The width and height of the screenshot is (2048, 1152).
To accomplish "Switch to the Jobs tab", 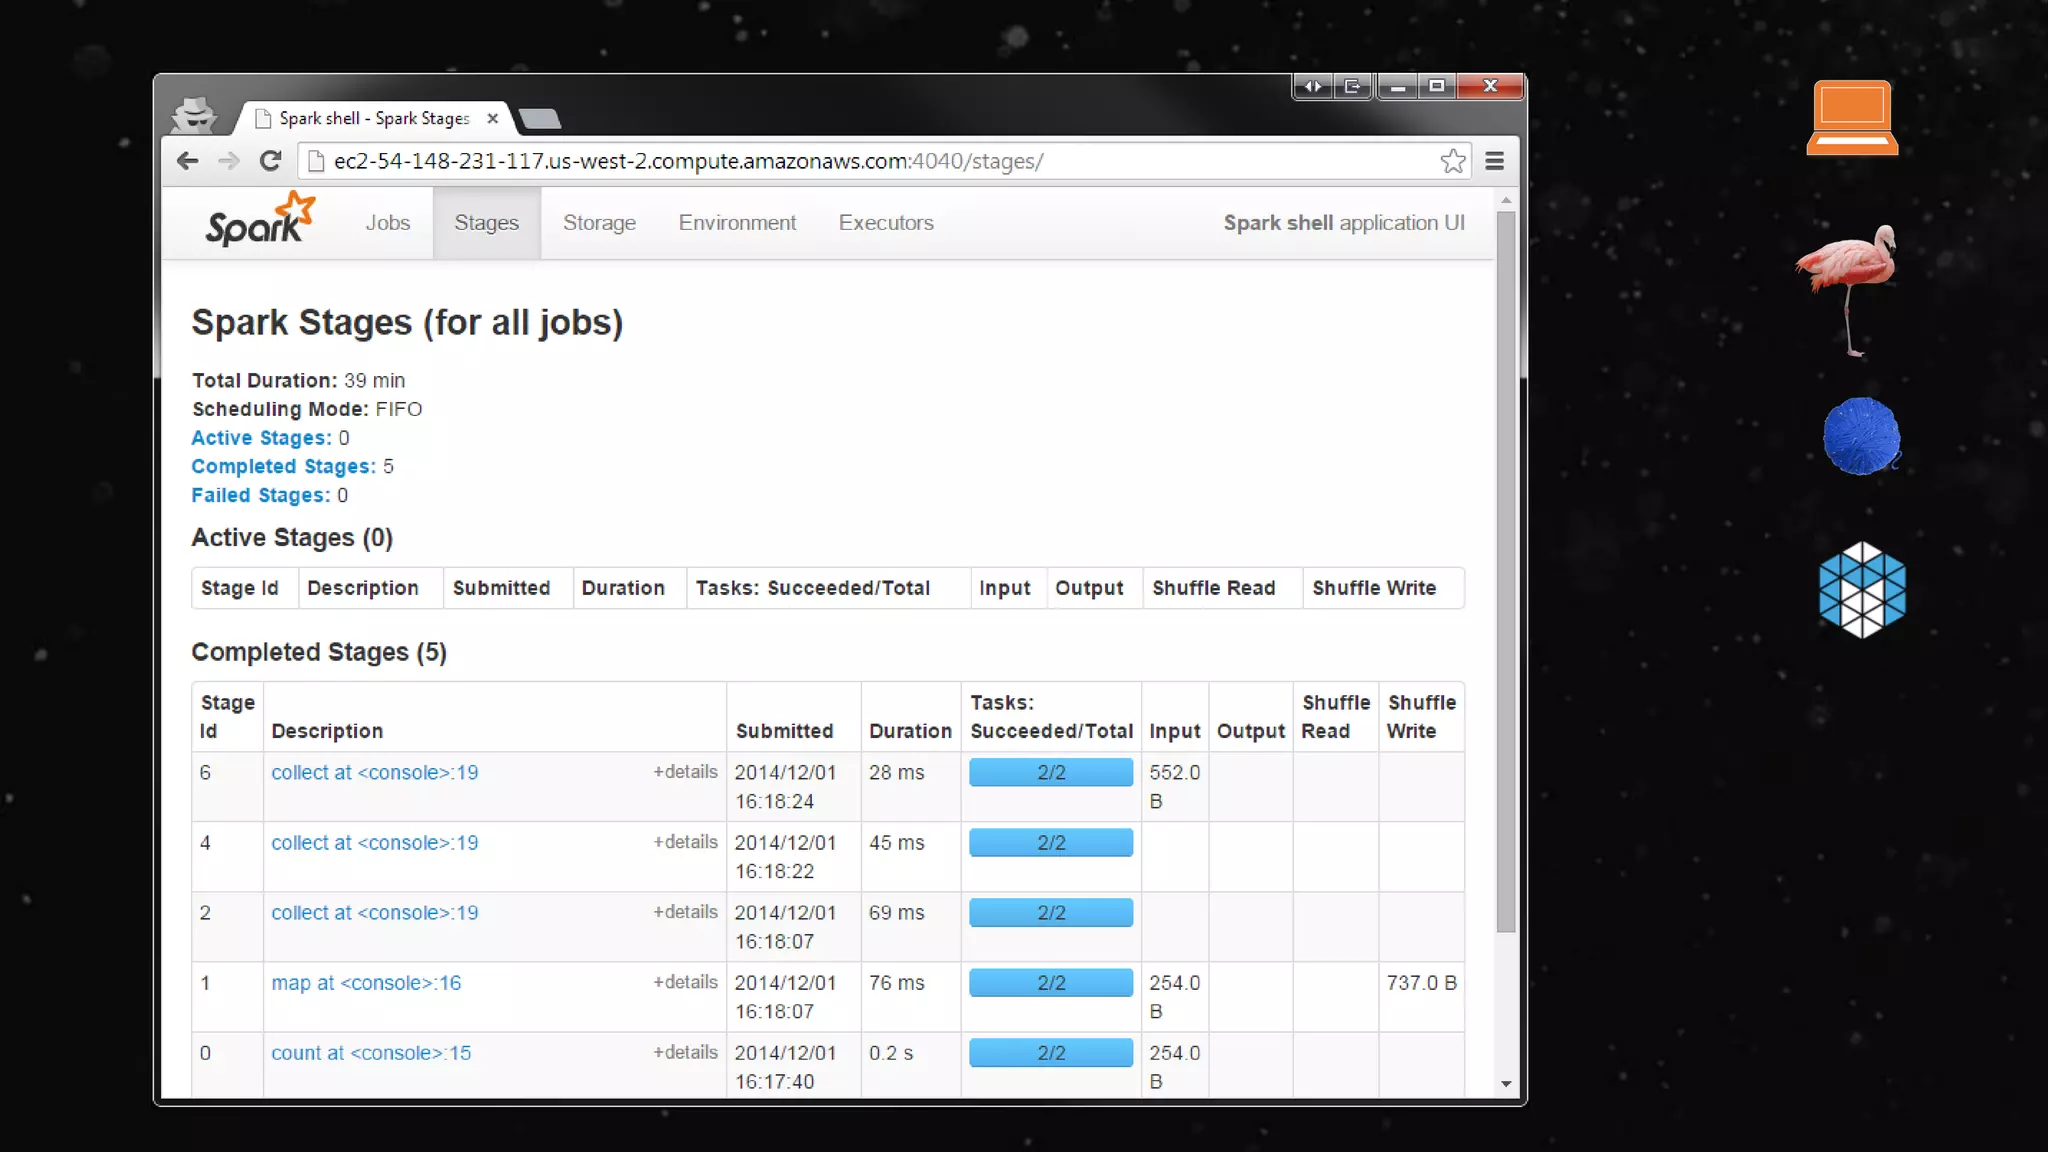I will [387, 223].
